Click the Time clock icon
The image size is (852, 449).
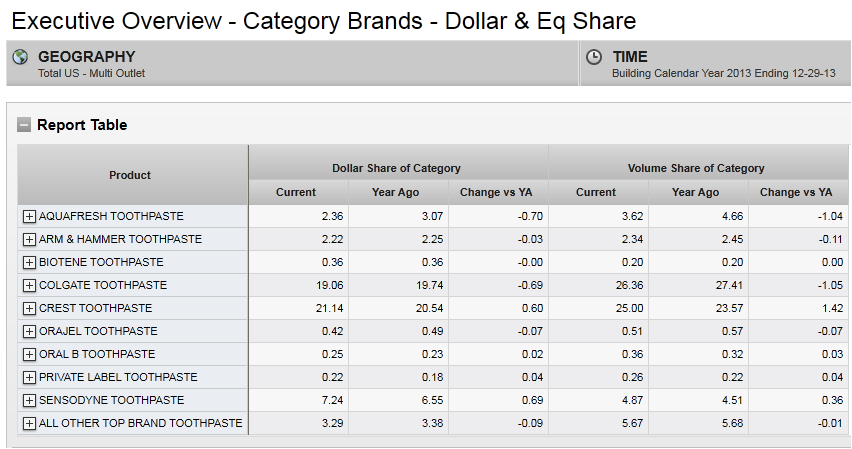pos(594,58)
